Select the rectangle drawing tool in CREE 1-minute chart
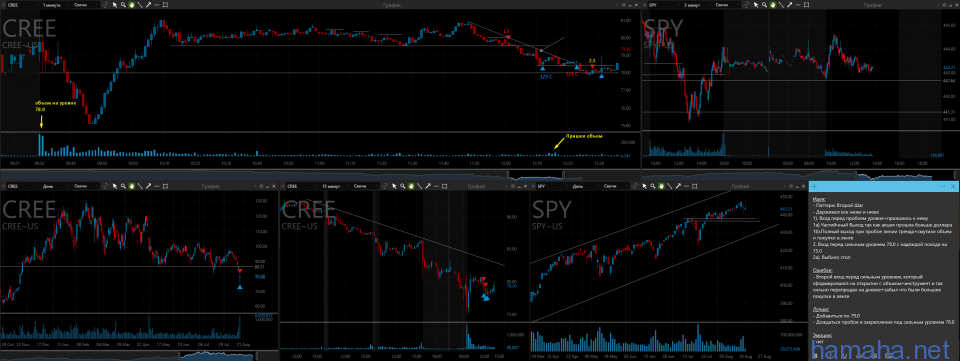The height and width of the screenshot is (361, 960). tap(165, 5)
